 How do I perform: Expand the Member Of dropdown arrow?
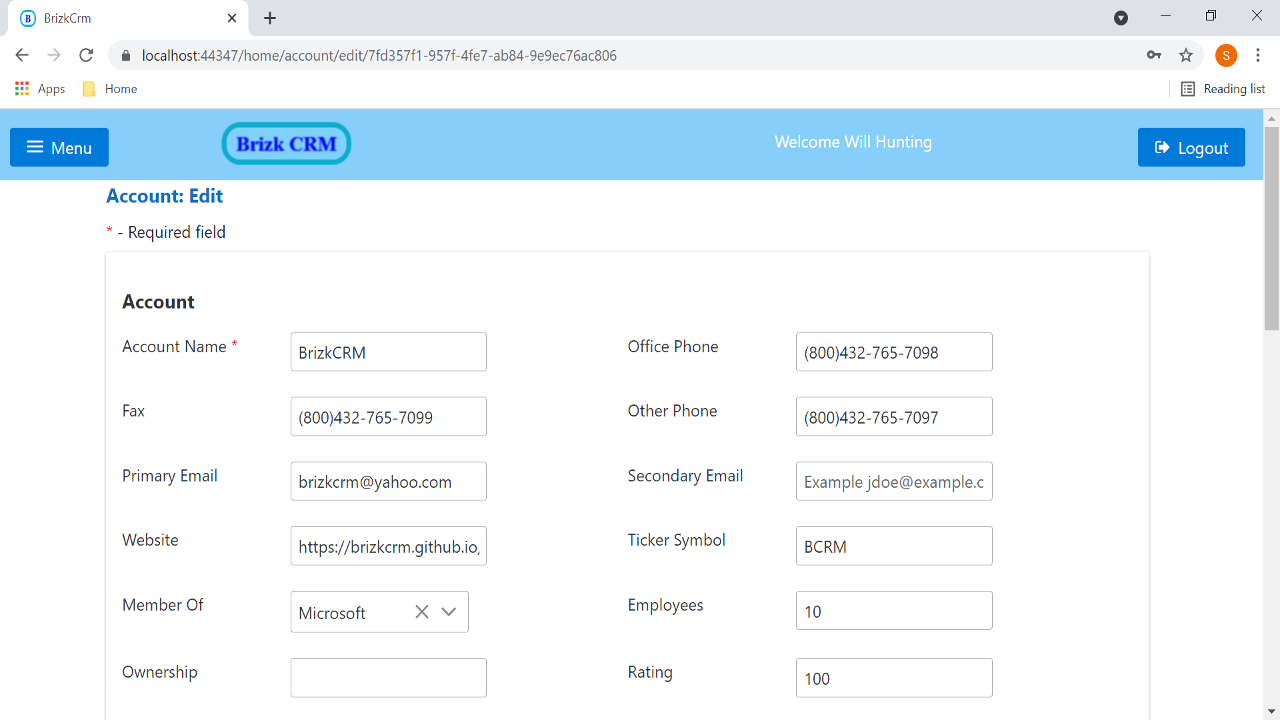pos(449,612)
